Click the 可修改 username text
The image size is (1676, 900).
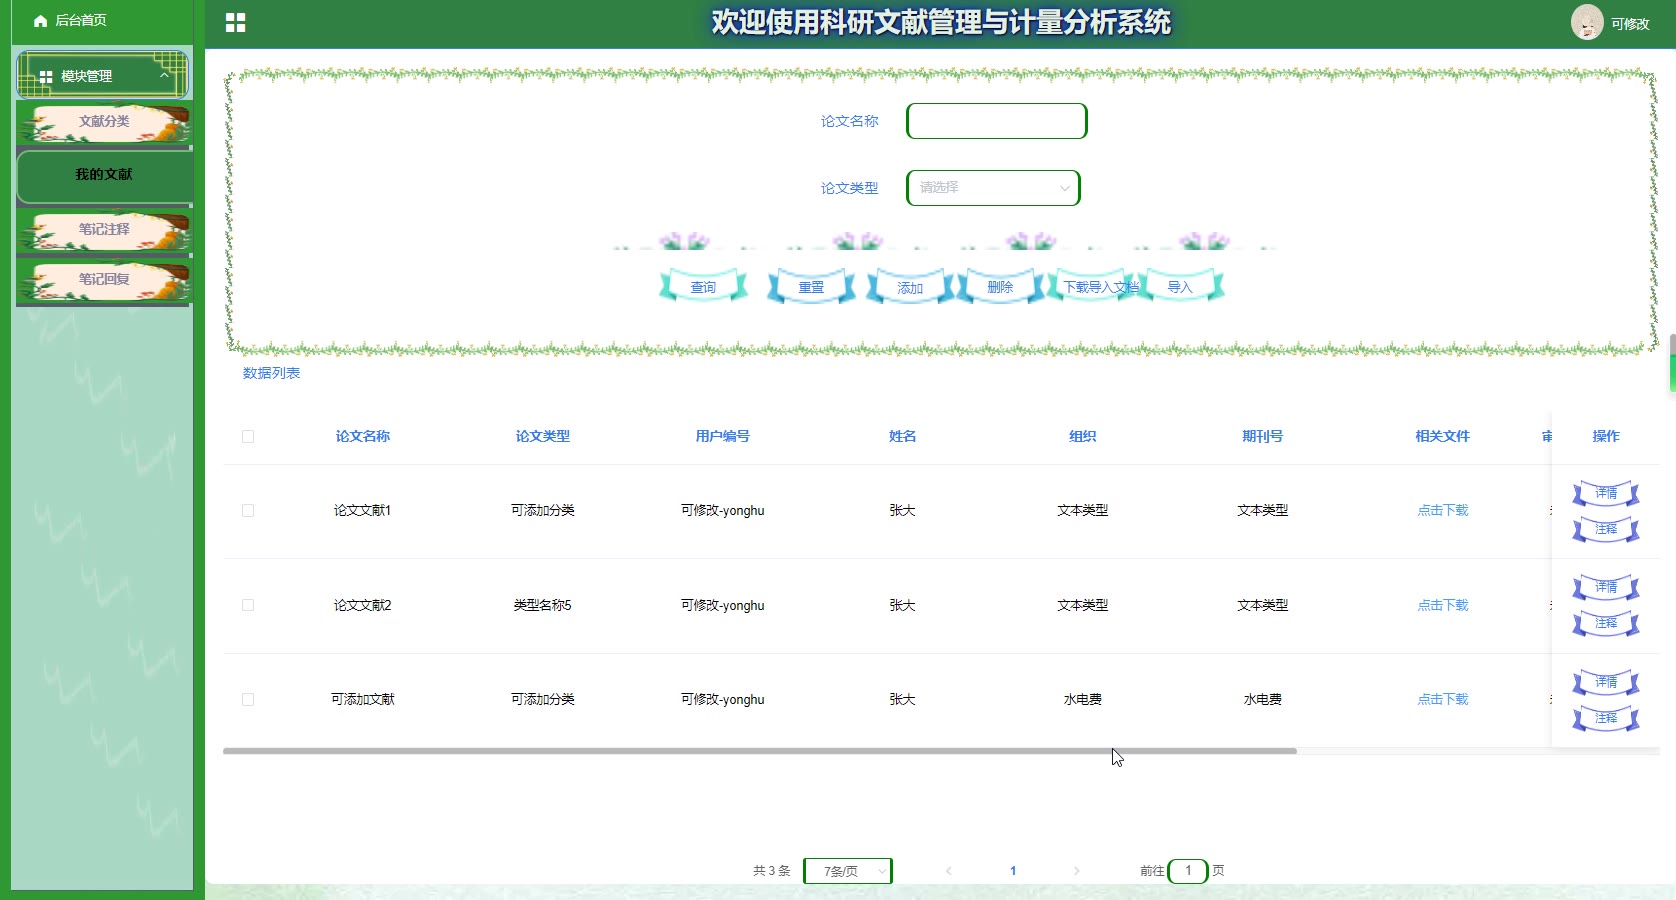coord(1630,24)
